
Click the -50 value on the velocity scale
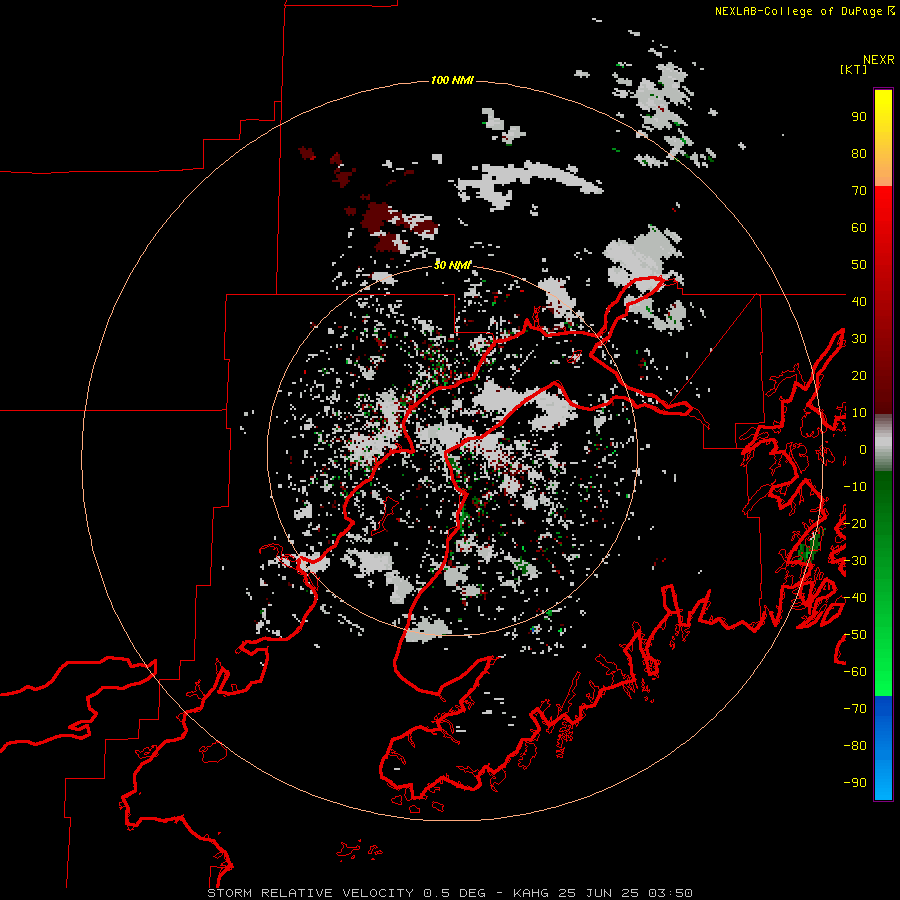tap(855, 634)
